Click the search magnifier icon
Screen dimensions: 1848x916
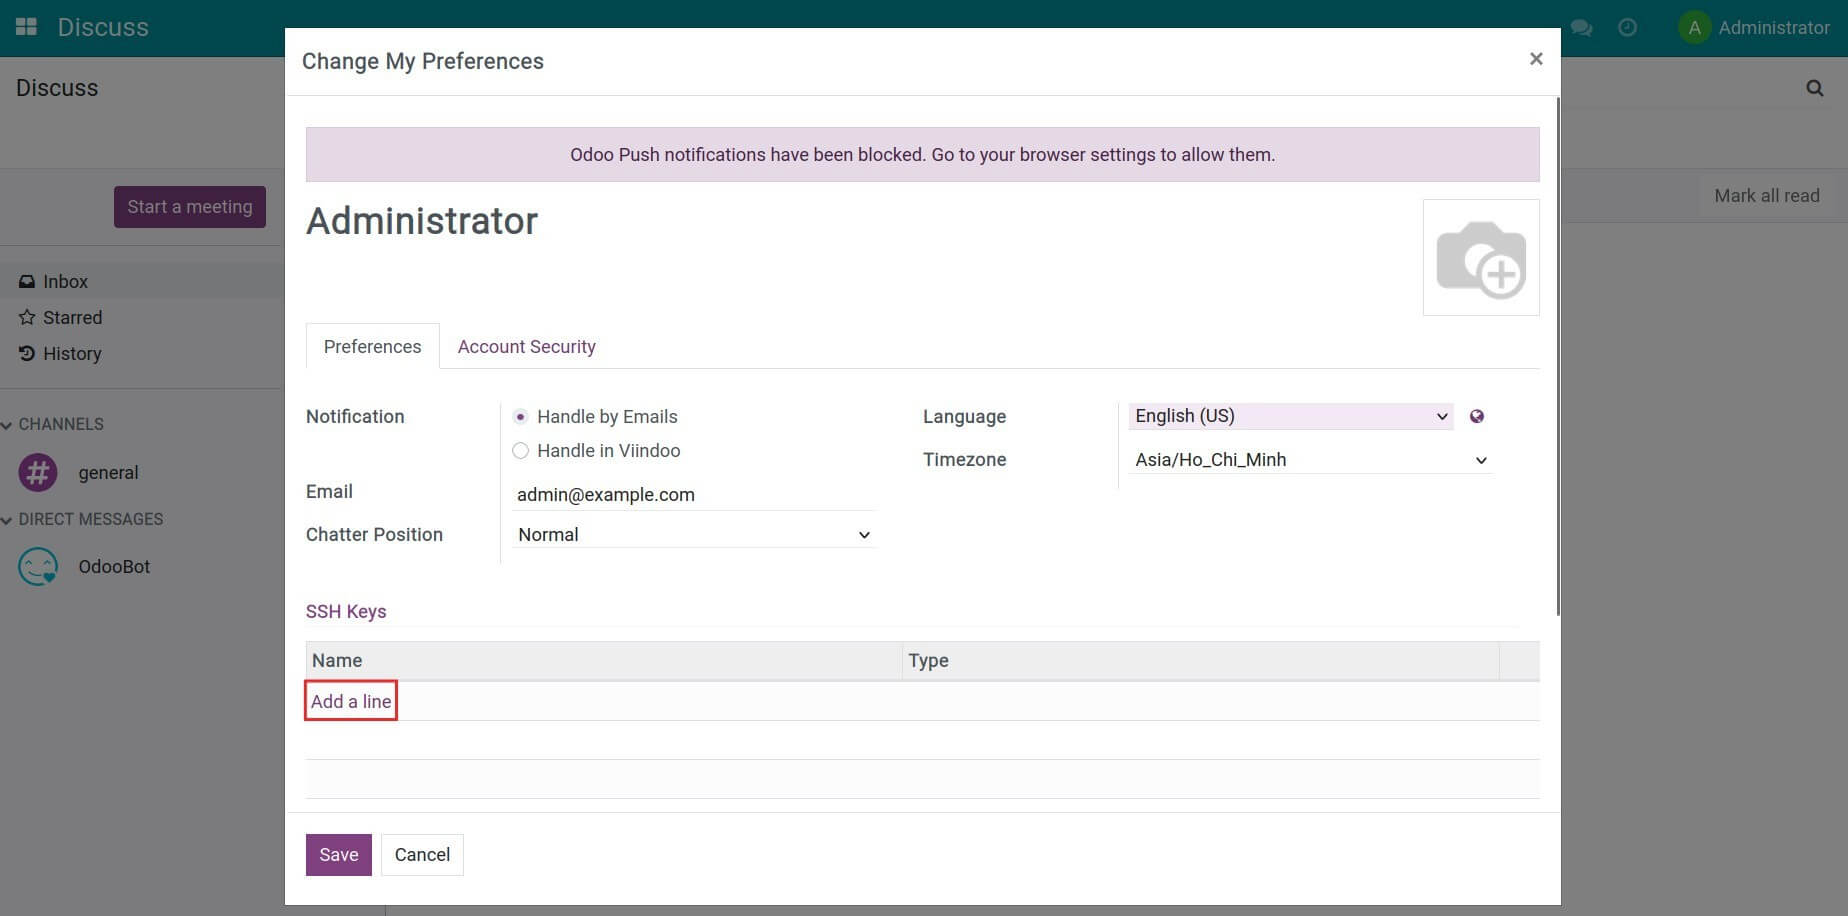[1814, 88]
